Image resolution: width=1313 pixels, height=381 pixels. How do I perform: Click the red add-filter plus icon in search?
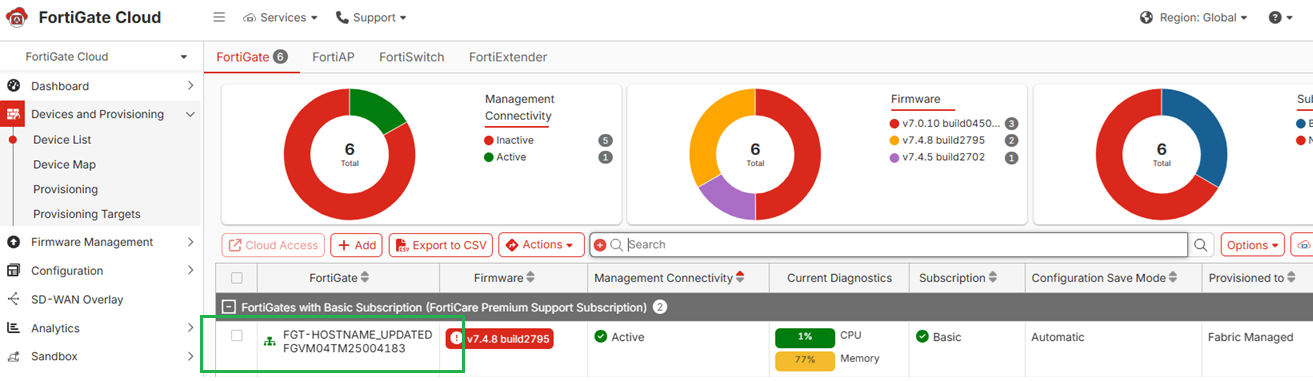point(600,245)
